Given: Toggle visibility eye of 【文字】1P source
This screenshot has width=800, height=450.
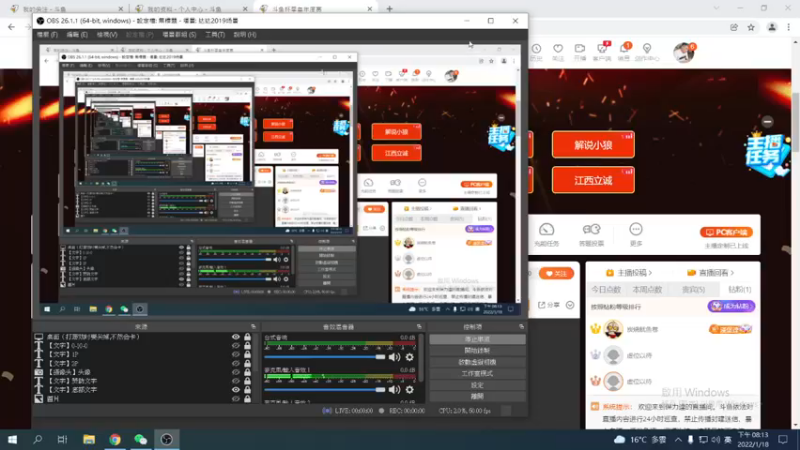Looking at the screenshot, I should point(236,354).
